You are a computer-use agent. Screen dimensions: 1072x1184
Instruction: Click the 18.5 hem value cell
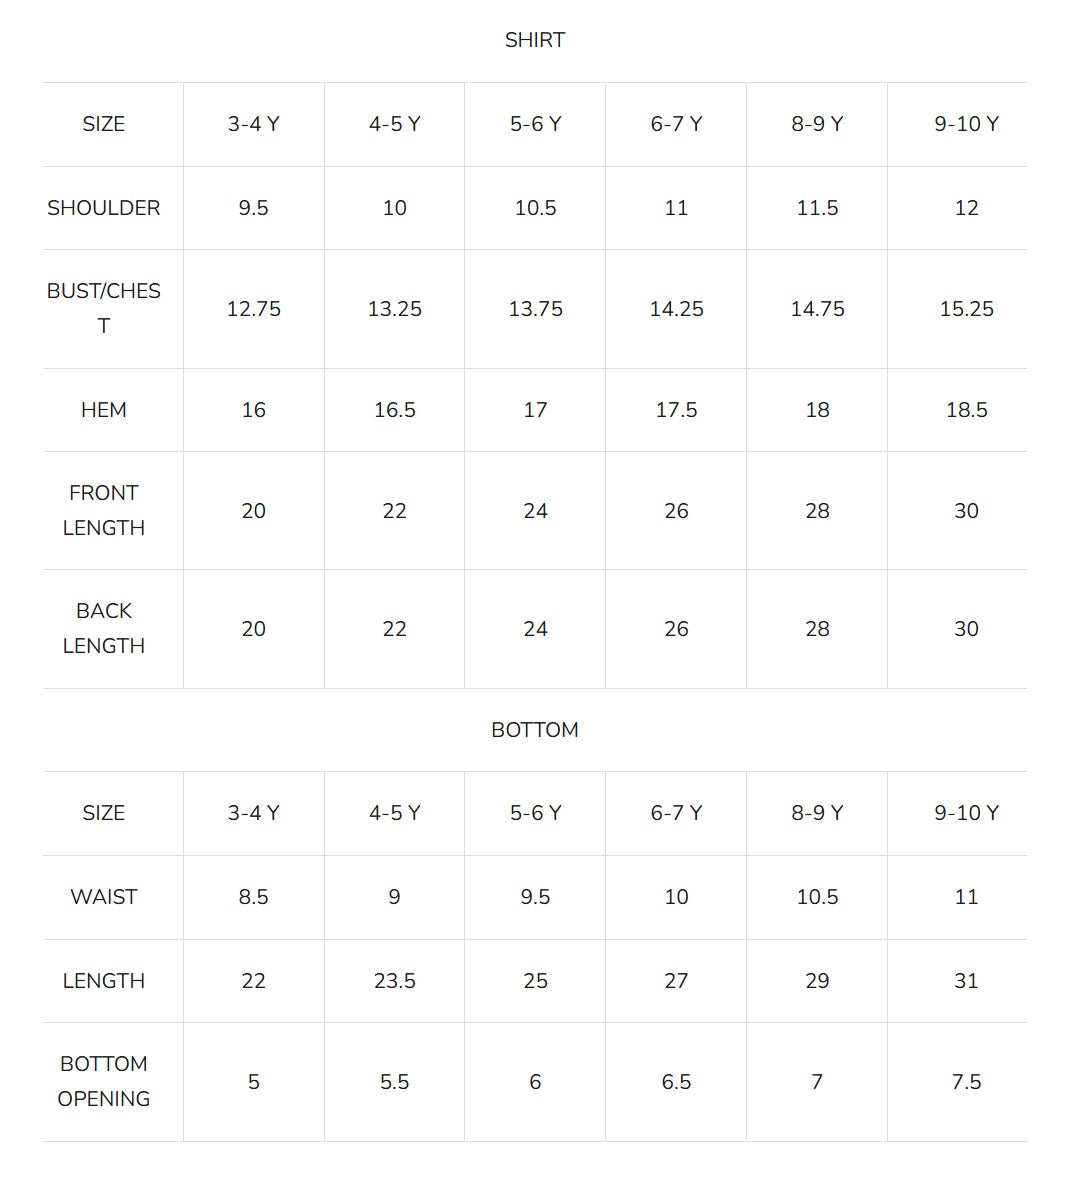coord(966,410)
